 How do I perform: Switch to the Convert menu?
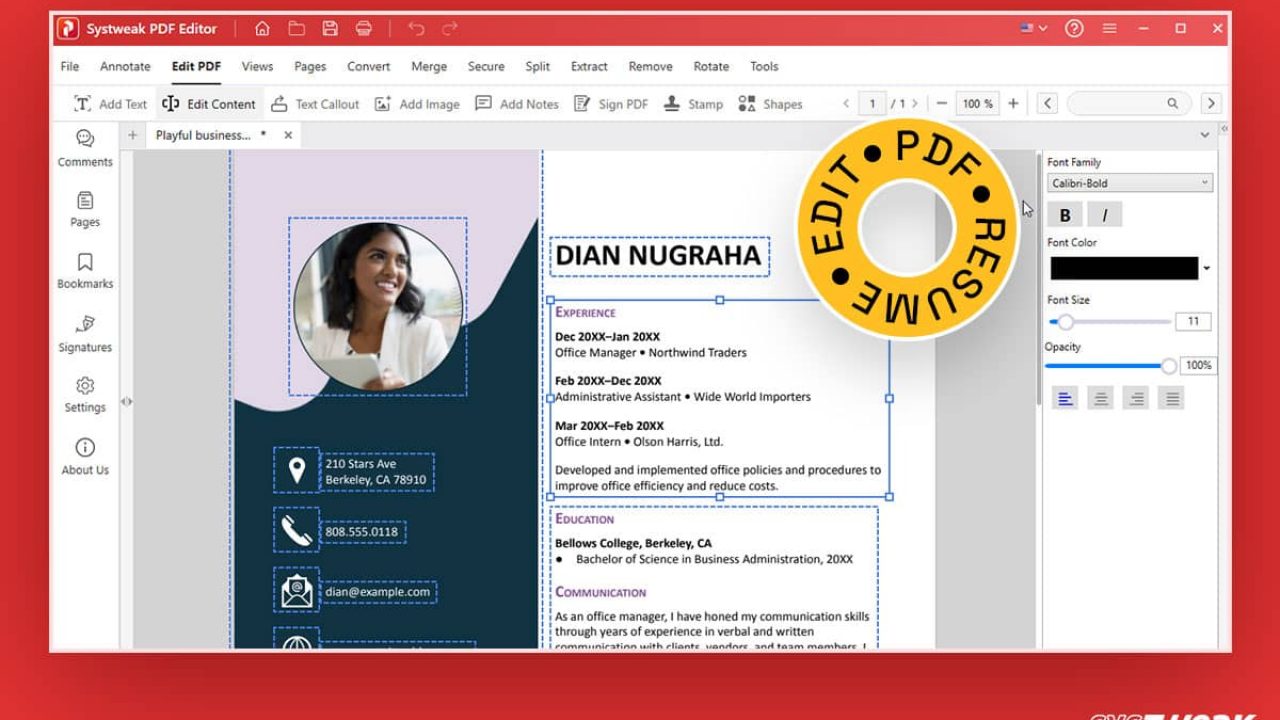tap(368, 67)
